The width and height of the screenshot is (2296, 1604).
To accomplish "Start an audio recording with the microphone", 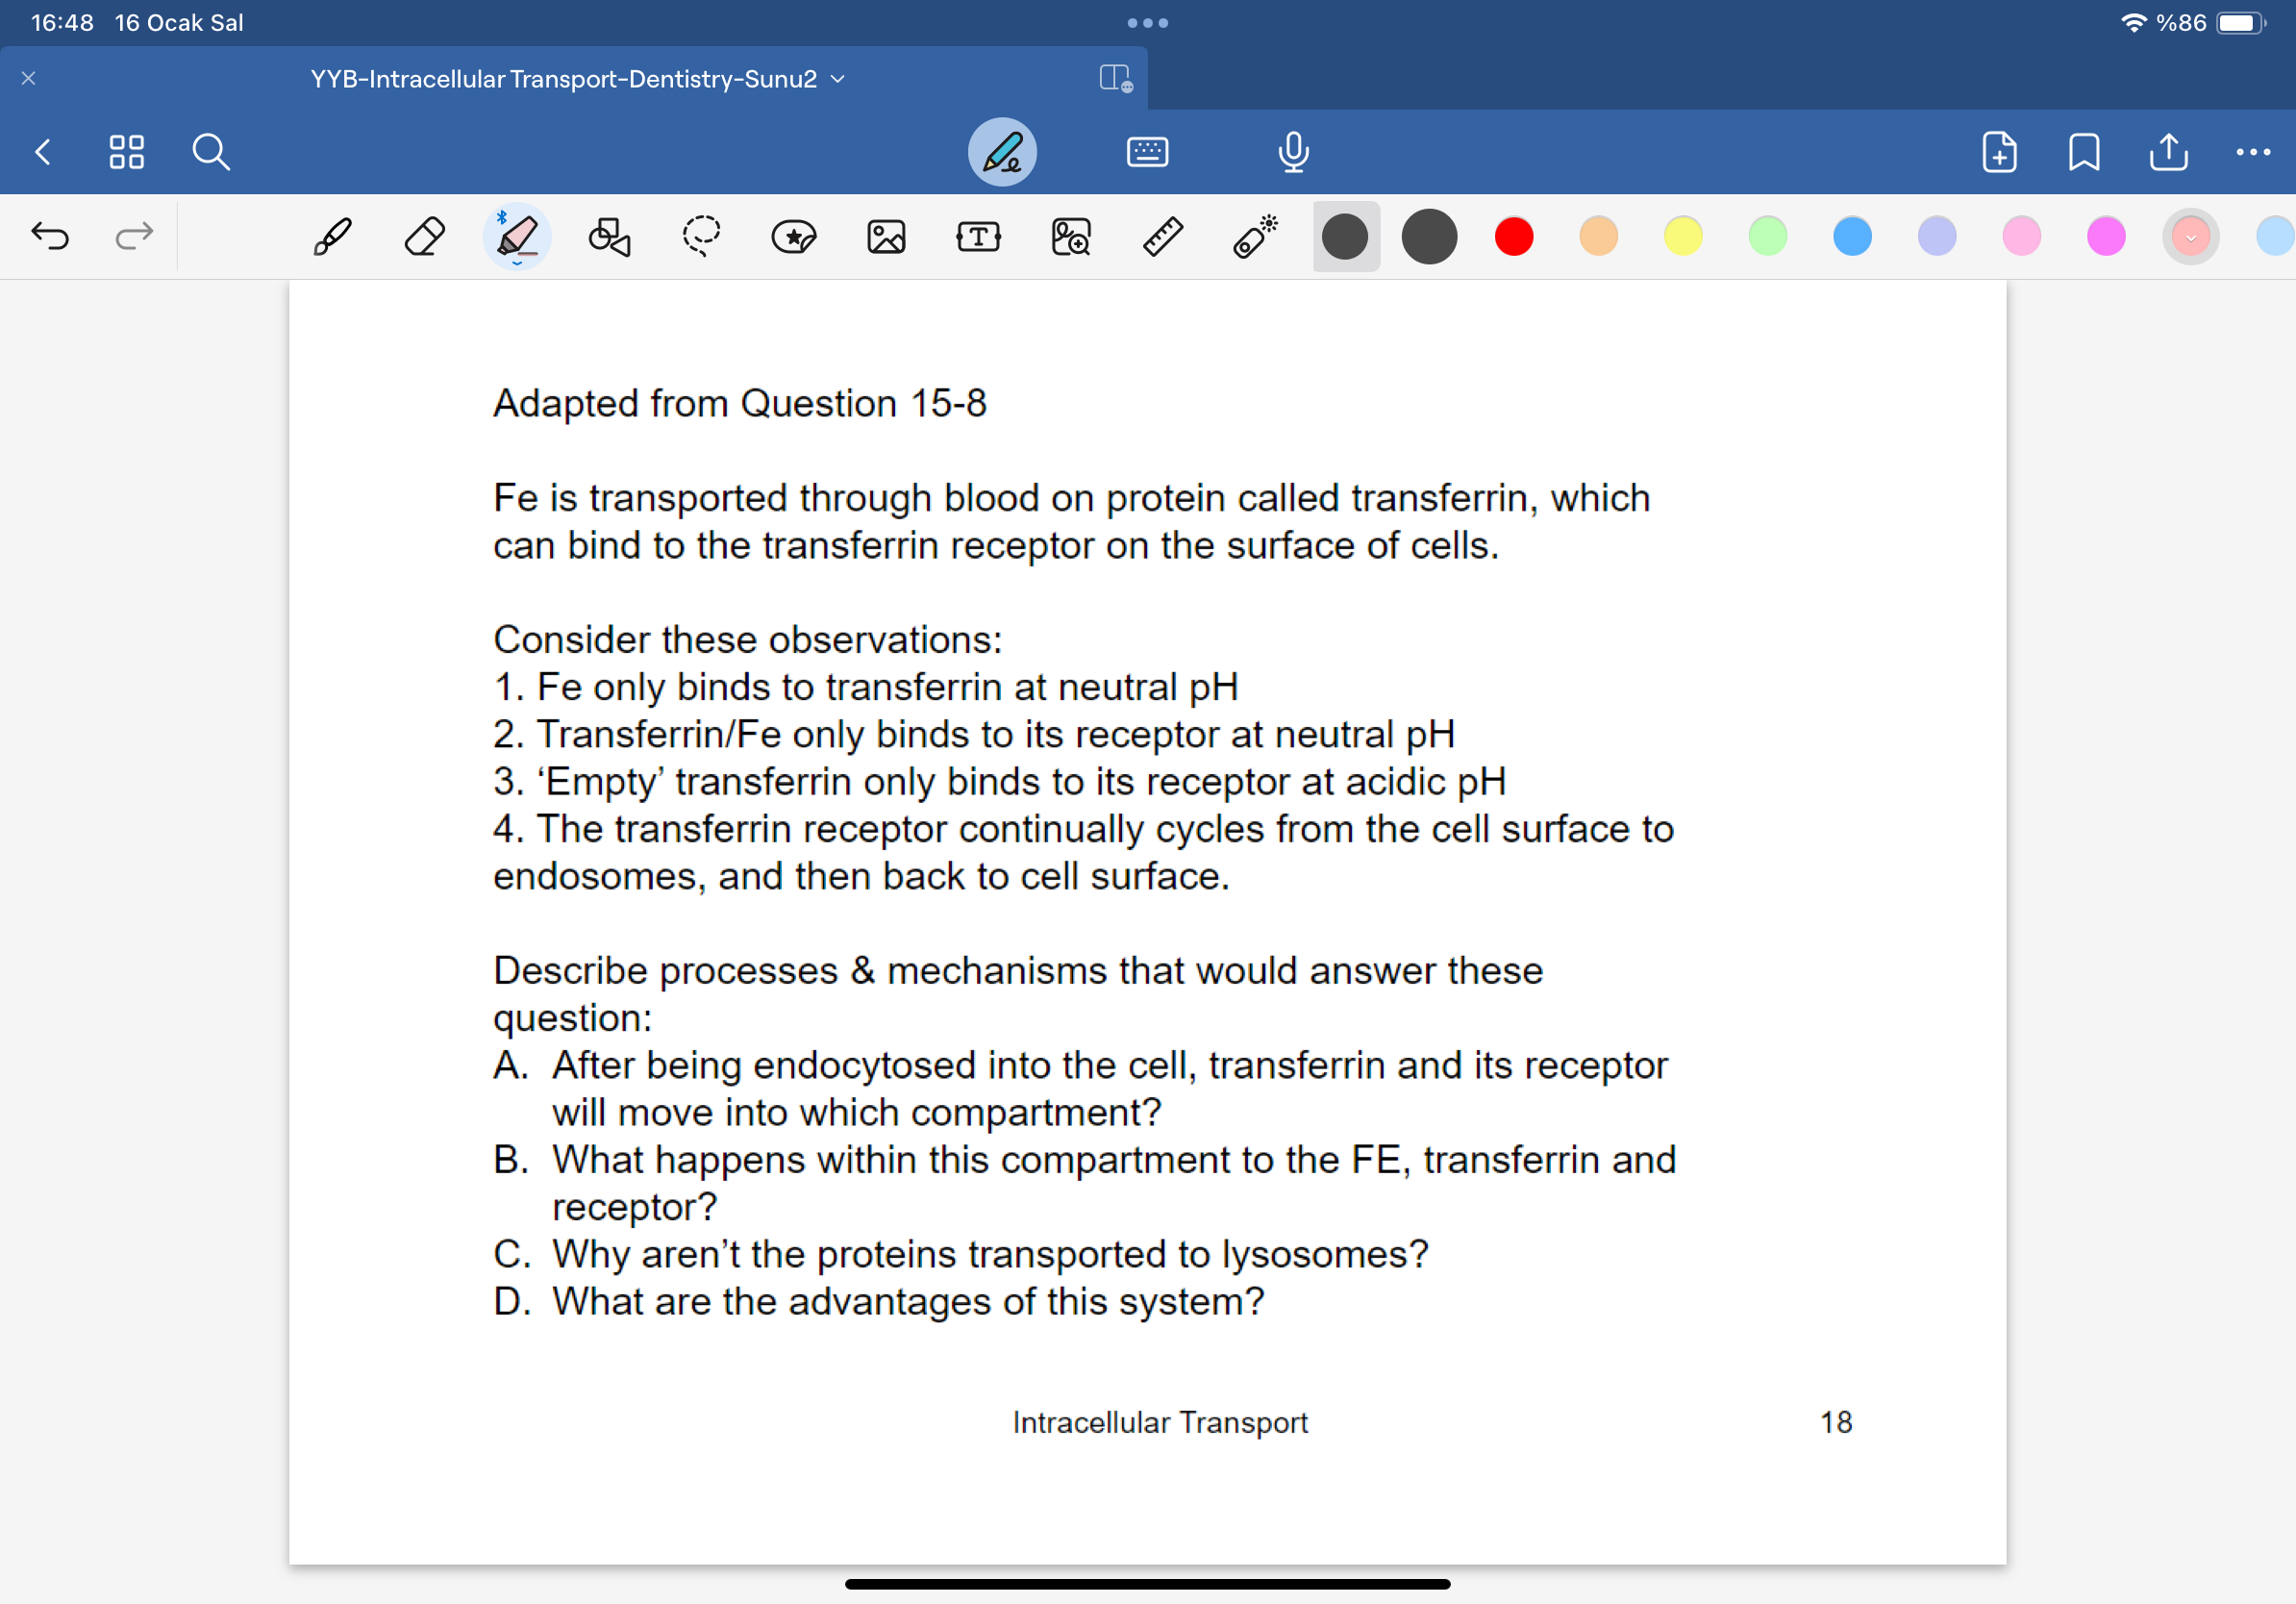I will pyautogui.click(x=1292, y=152).
